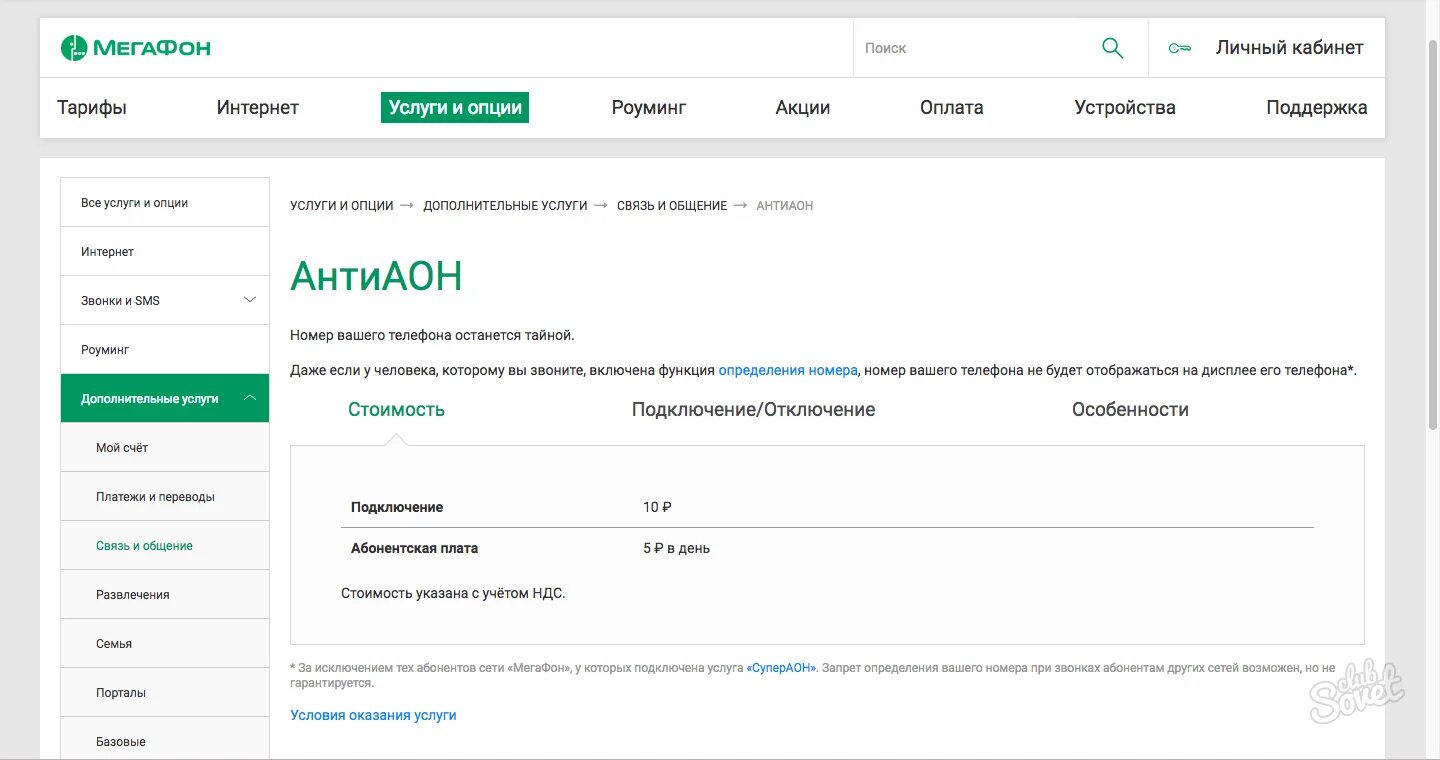This screenshot has width=1440, height=760.
Task: Open the «СуперАОН» link
Action: 781,667
